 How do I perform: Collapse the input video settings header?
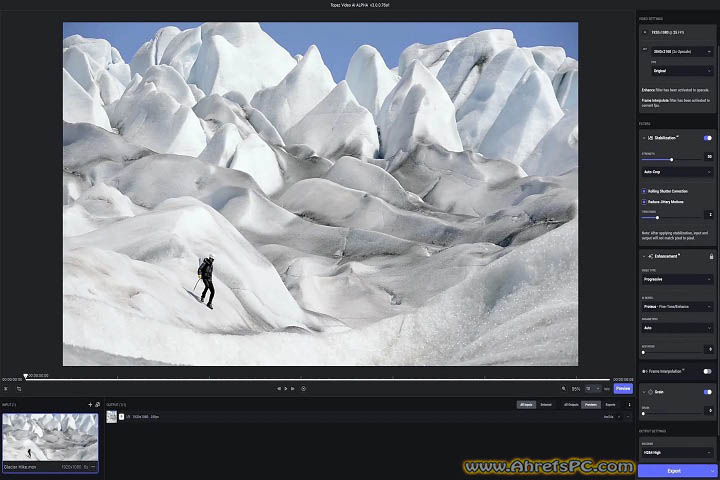pos(645,33)
